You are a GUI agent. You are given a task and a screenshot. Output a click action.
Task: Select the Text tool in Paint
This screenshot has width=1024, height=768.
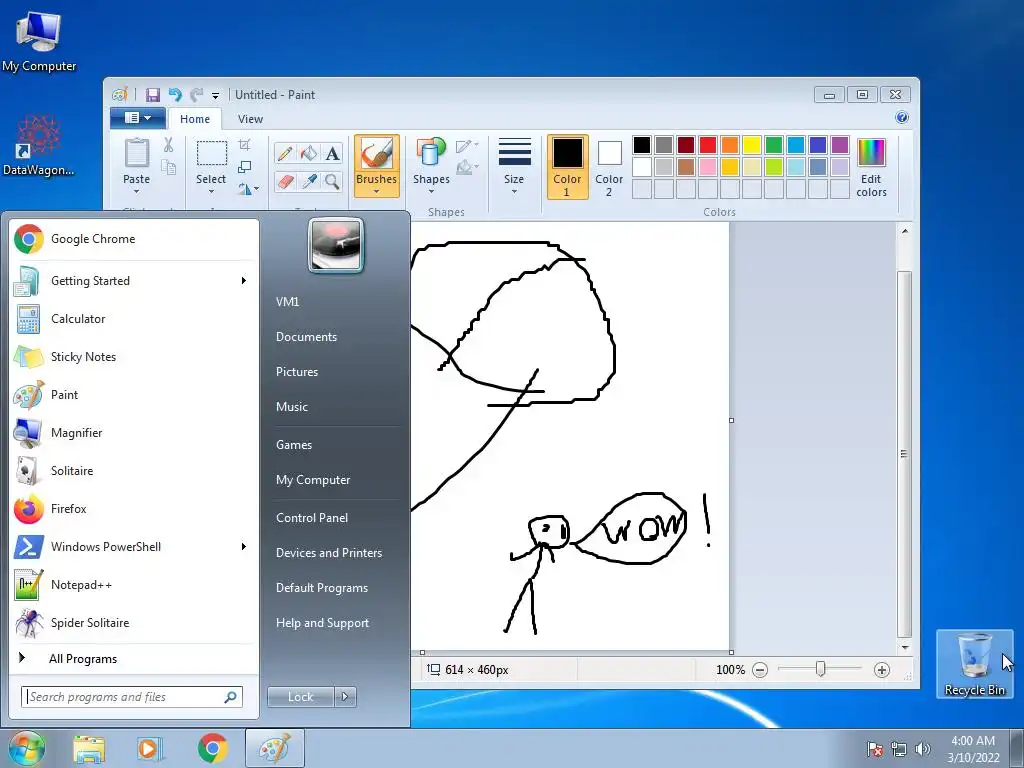332,153
